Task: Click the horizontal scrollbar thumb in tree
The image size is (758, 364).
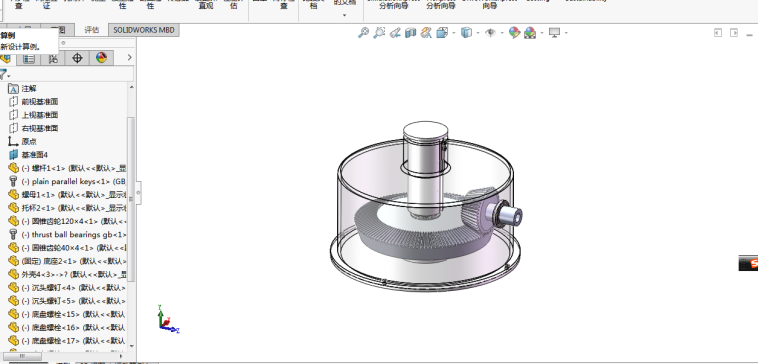Action: click(x=23, y=357)
